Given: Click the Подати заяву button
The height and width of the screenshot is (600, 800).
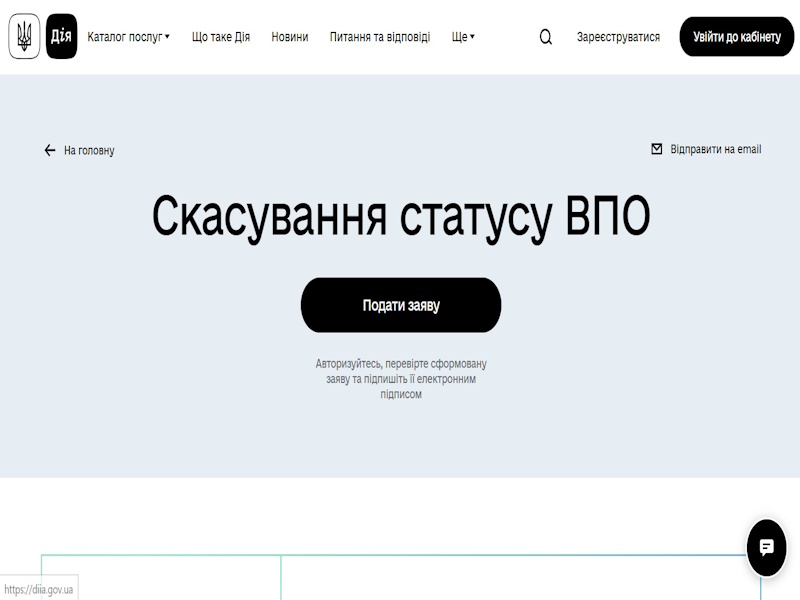Looking at the screenshot, I should pos(401,305).
